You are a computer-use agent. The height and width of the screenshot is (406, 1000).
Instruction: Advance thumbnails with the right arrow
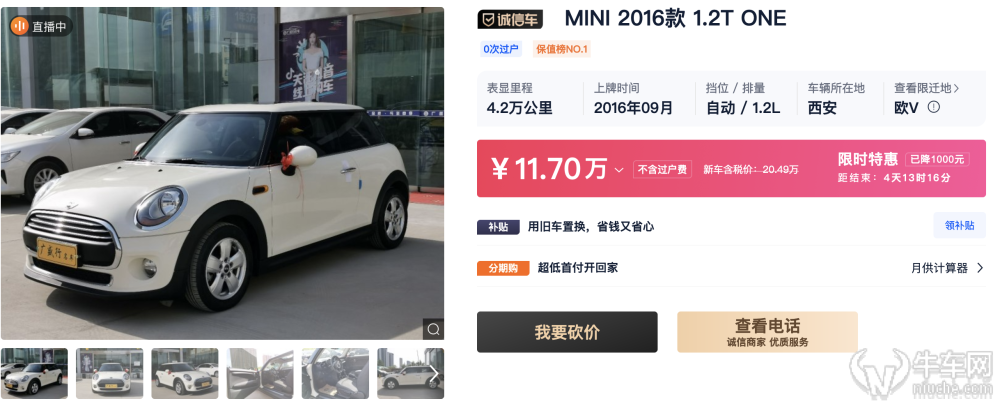click(434, 373)
